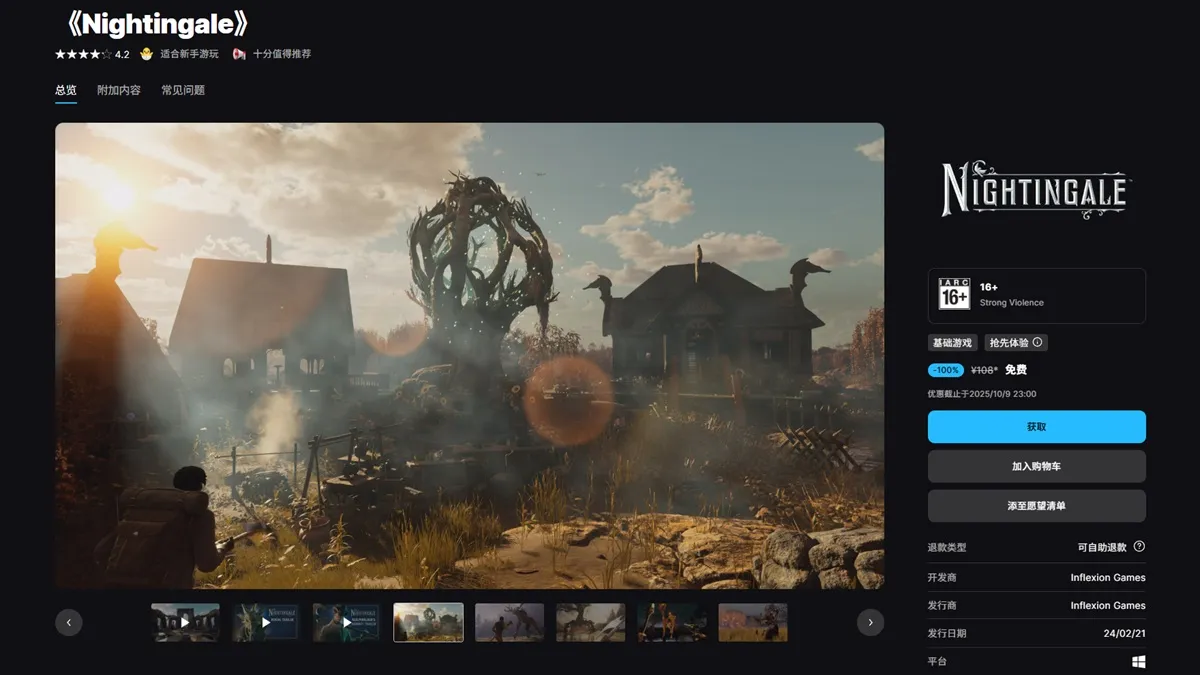Click the 发行日期 label

point(947,634)
